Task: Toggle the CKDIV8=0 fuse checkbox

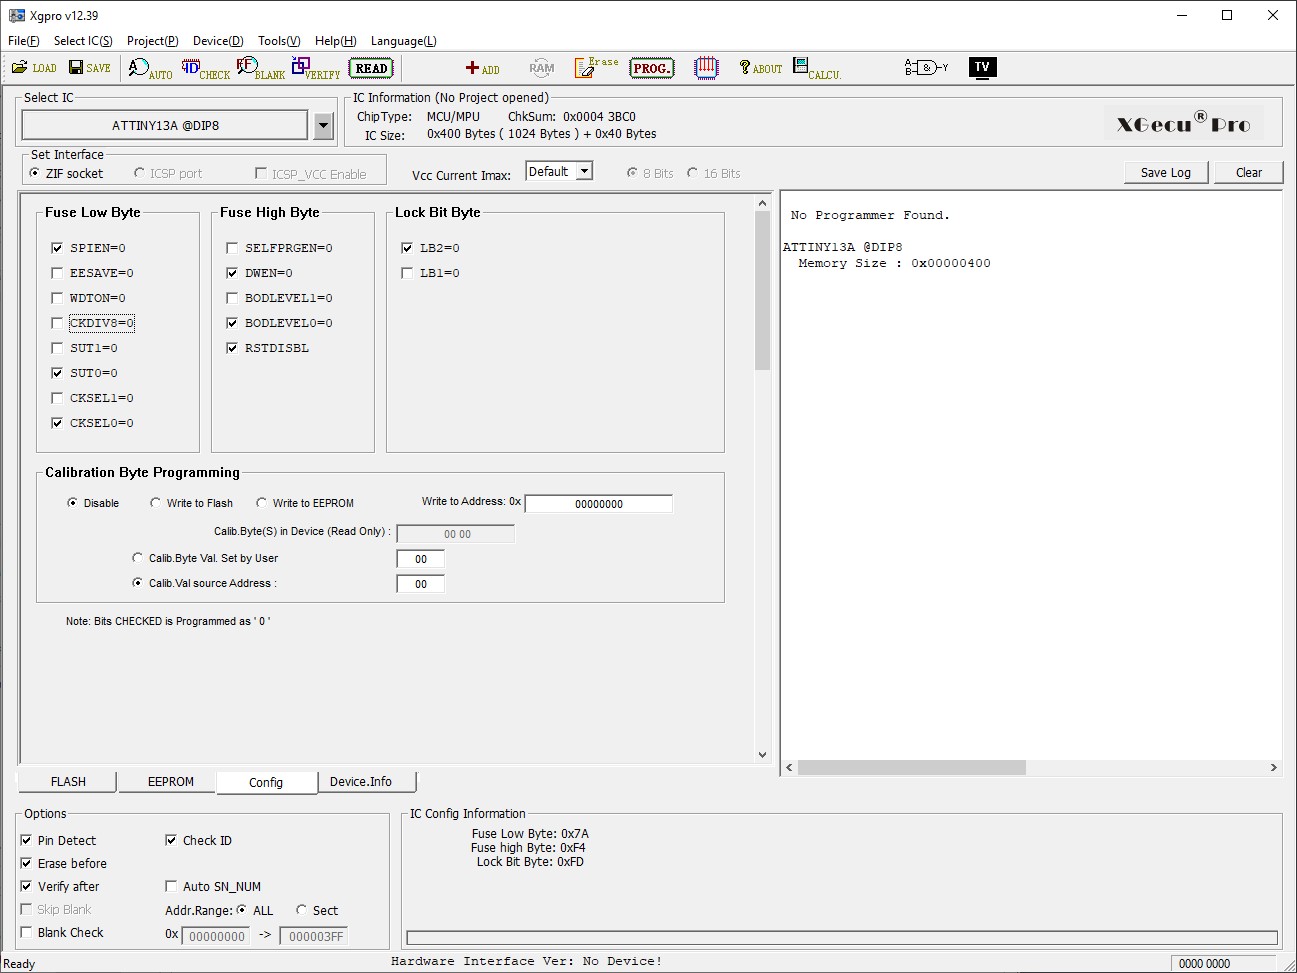Action: coord(58,323)
